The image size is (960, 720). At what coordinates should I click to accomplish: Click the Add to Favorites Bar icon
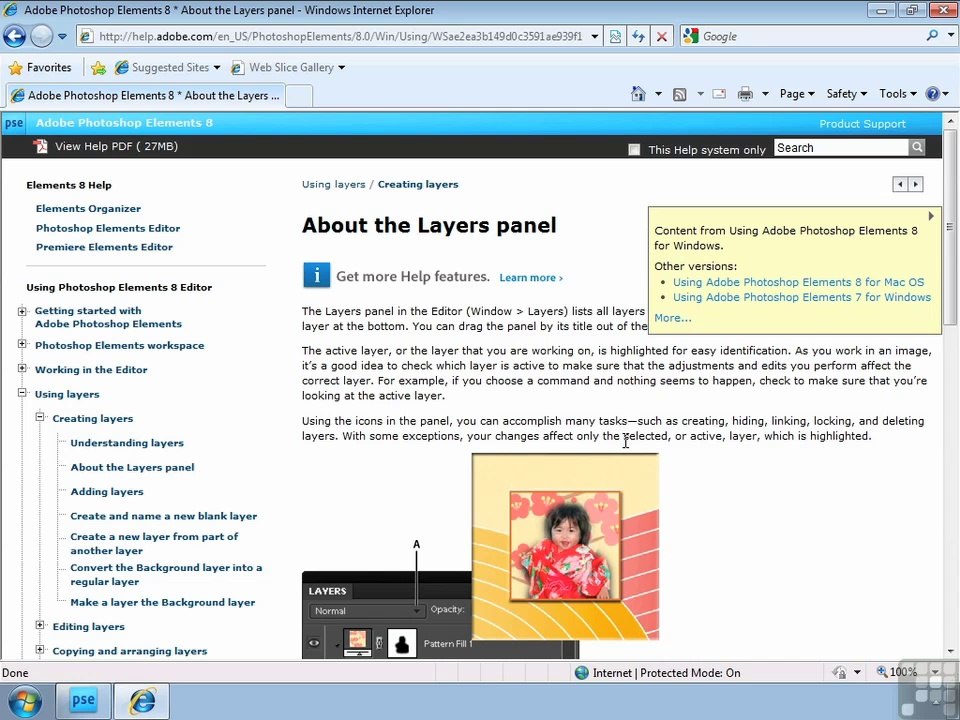[x=98, y=67]
